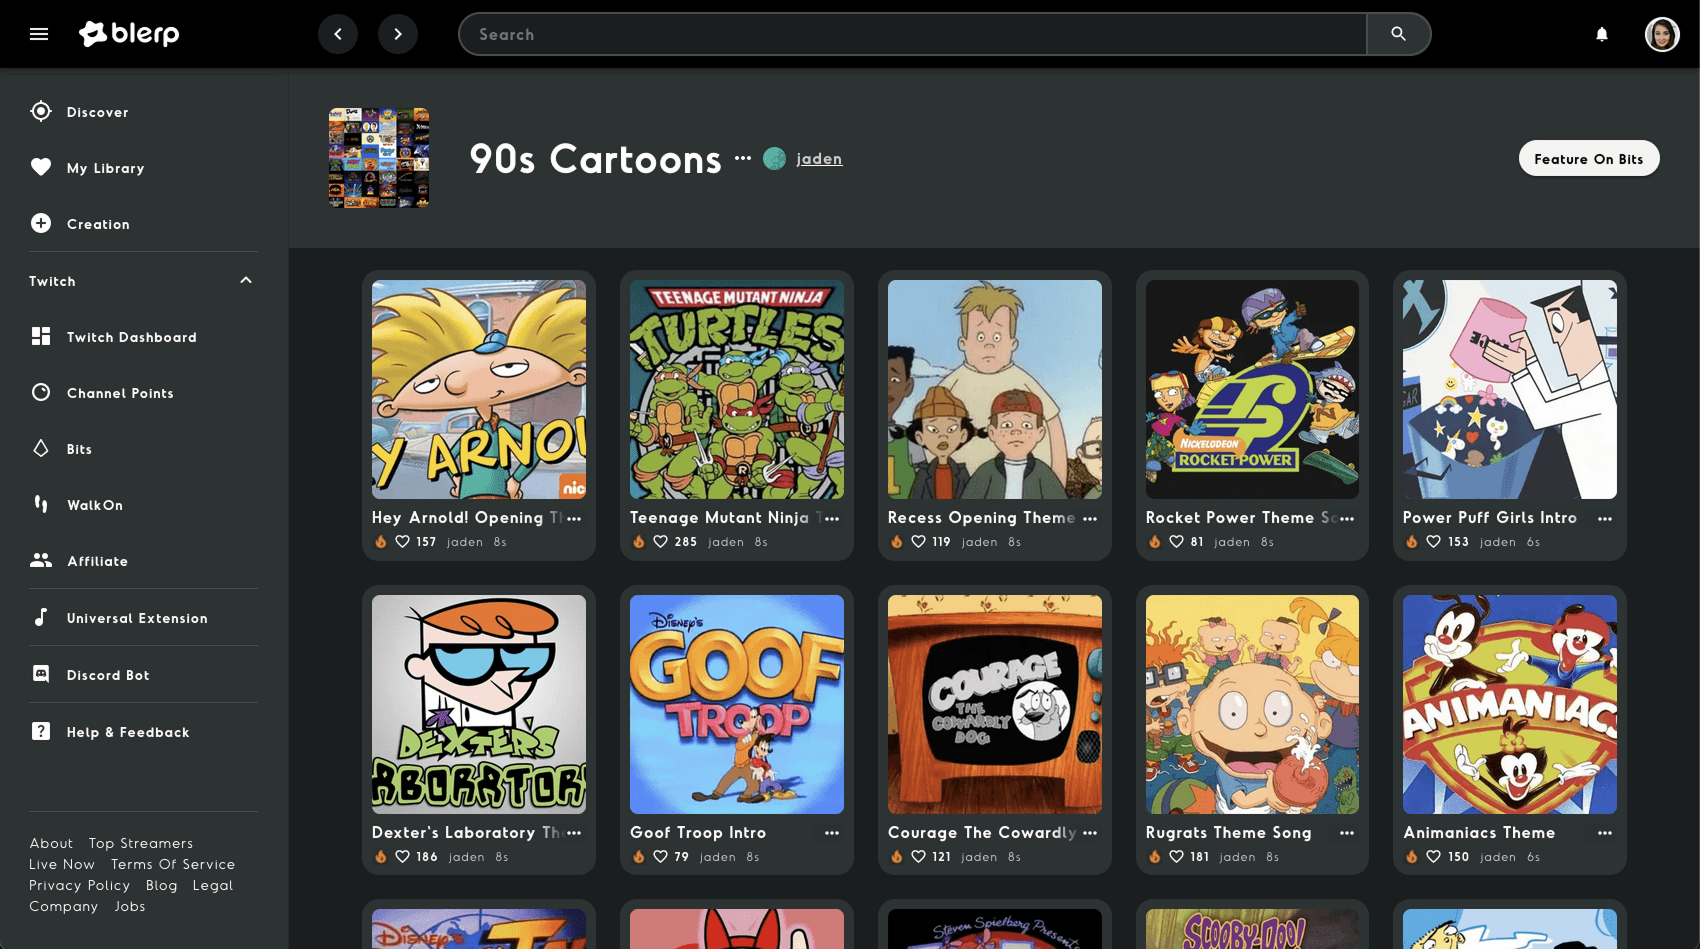Play the Teenage Mutant Ninja Turtles thumbnail

click(x=737, y=389)
